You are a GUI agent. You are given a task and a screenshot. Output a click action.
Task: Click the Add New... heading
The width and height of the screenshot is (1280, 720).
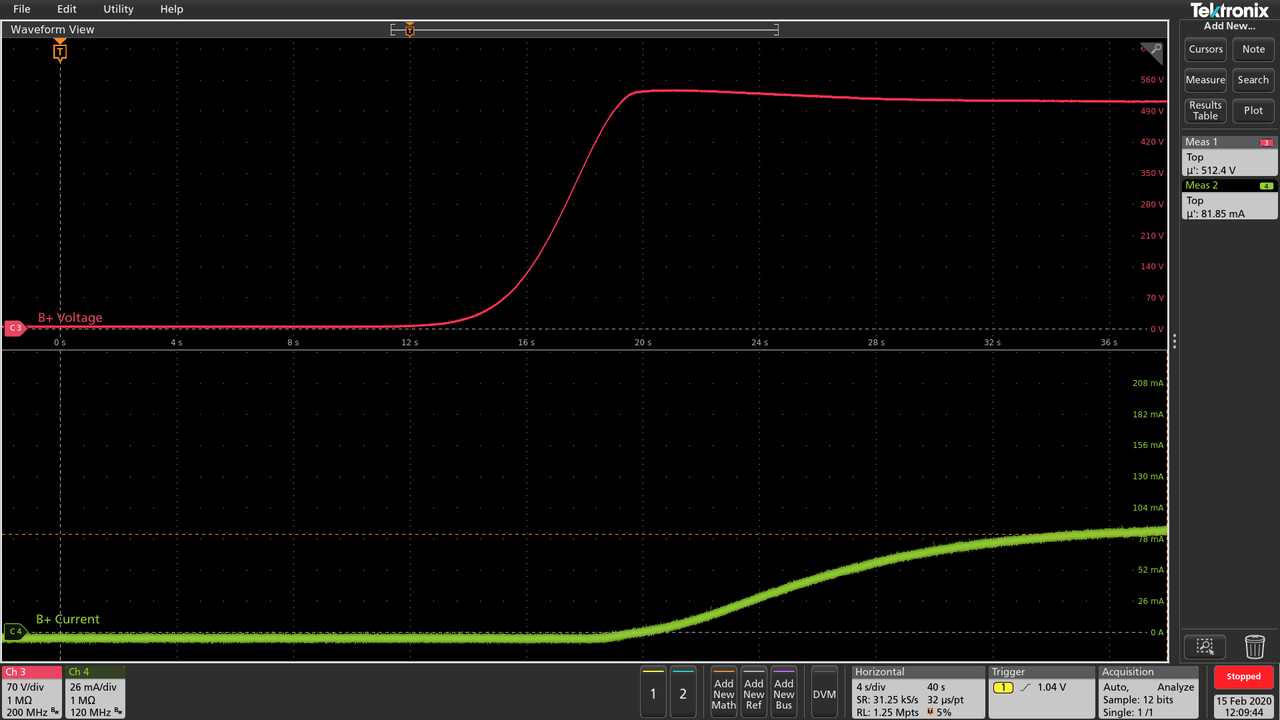(1229, 26)
